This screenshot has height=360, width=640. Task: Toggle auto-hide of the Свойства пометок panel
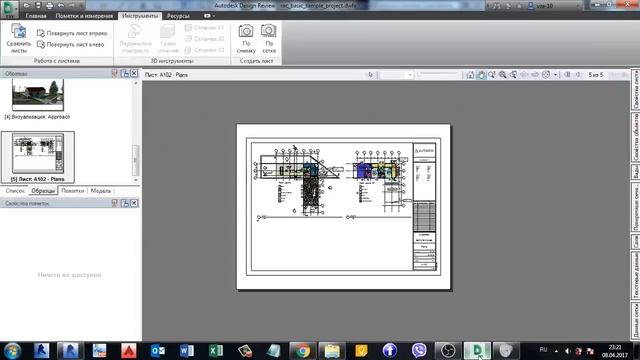click(125, 203)
